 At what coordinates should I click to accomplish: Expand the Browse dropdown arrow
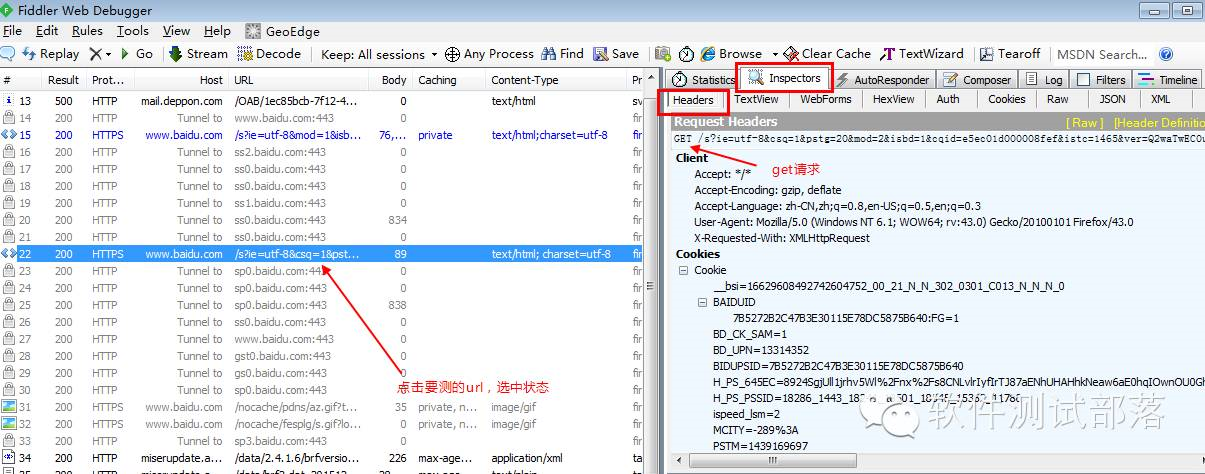point(774,54)
